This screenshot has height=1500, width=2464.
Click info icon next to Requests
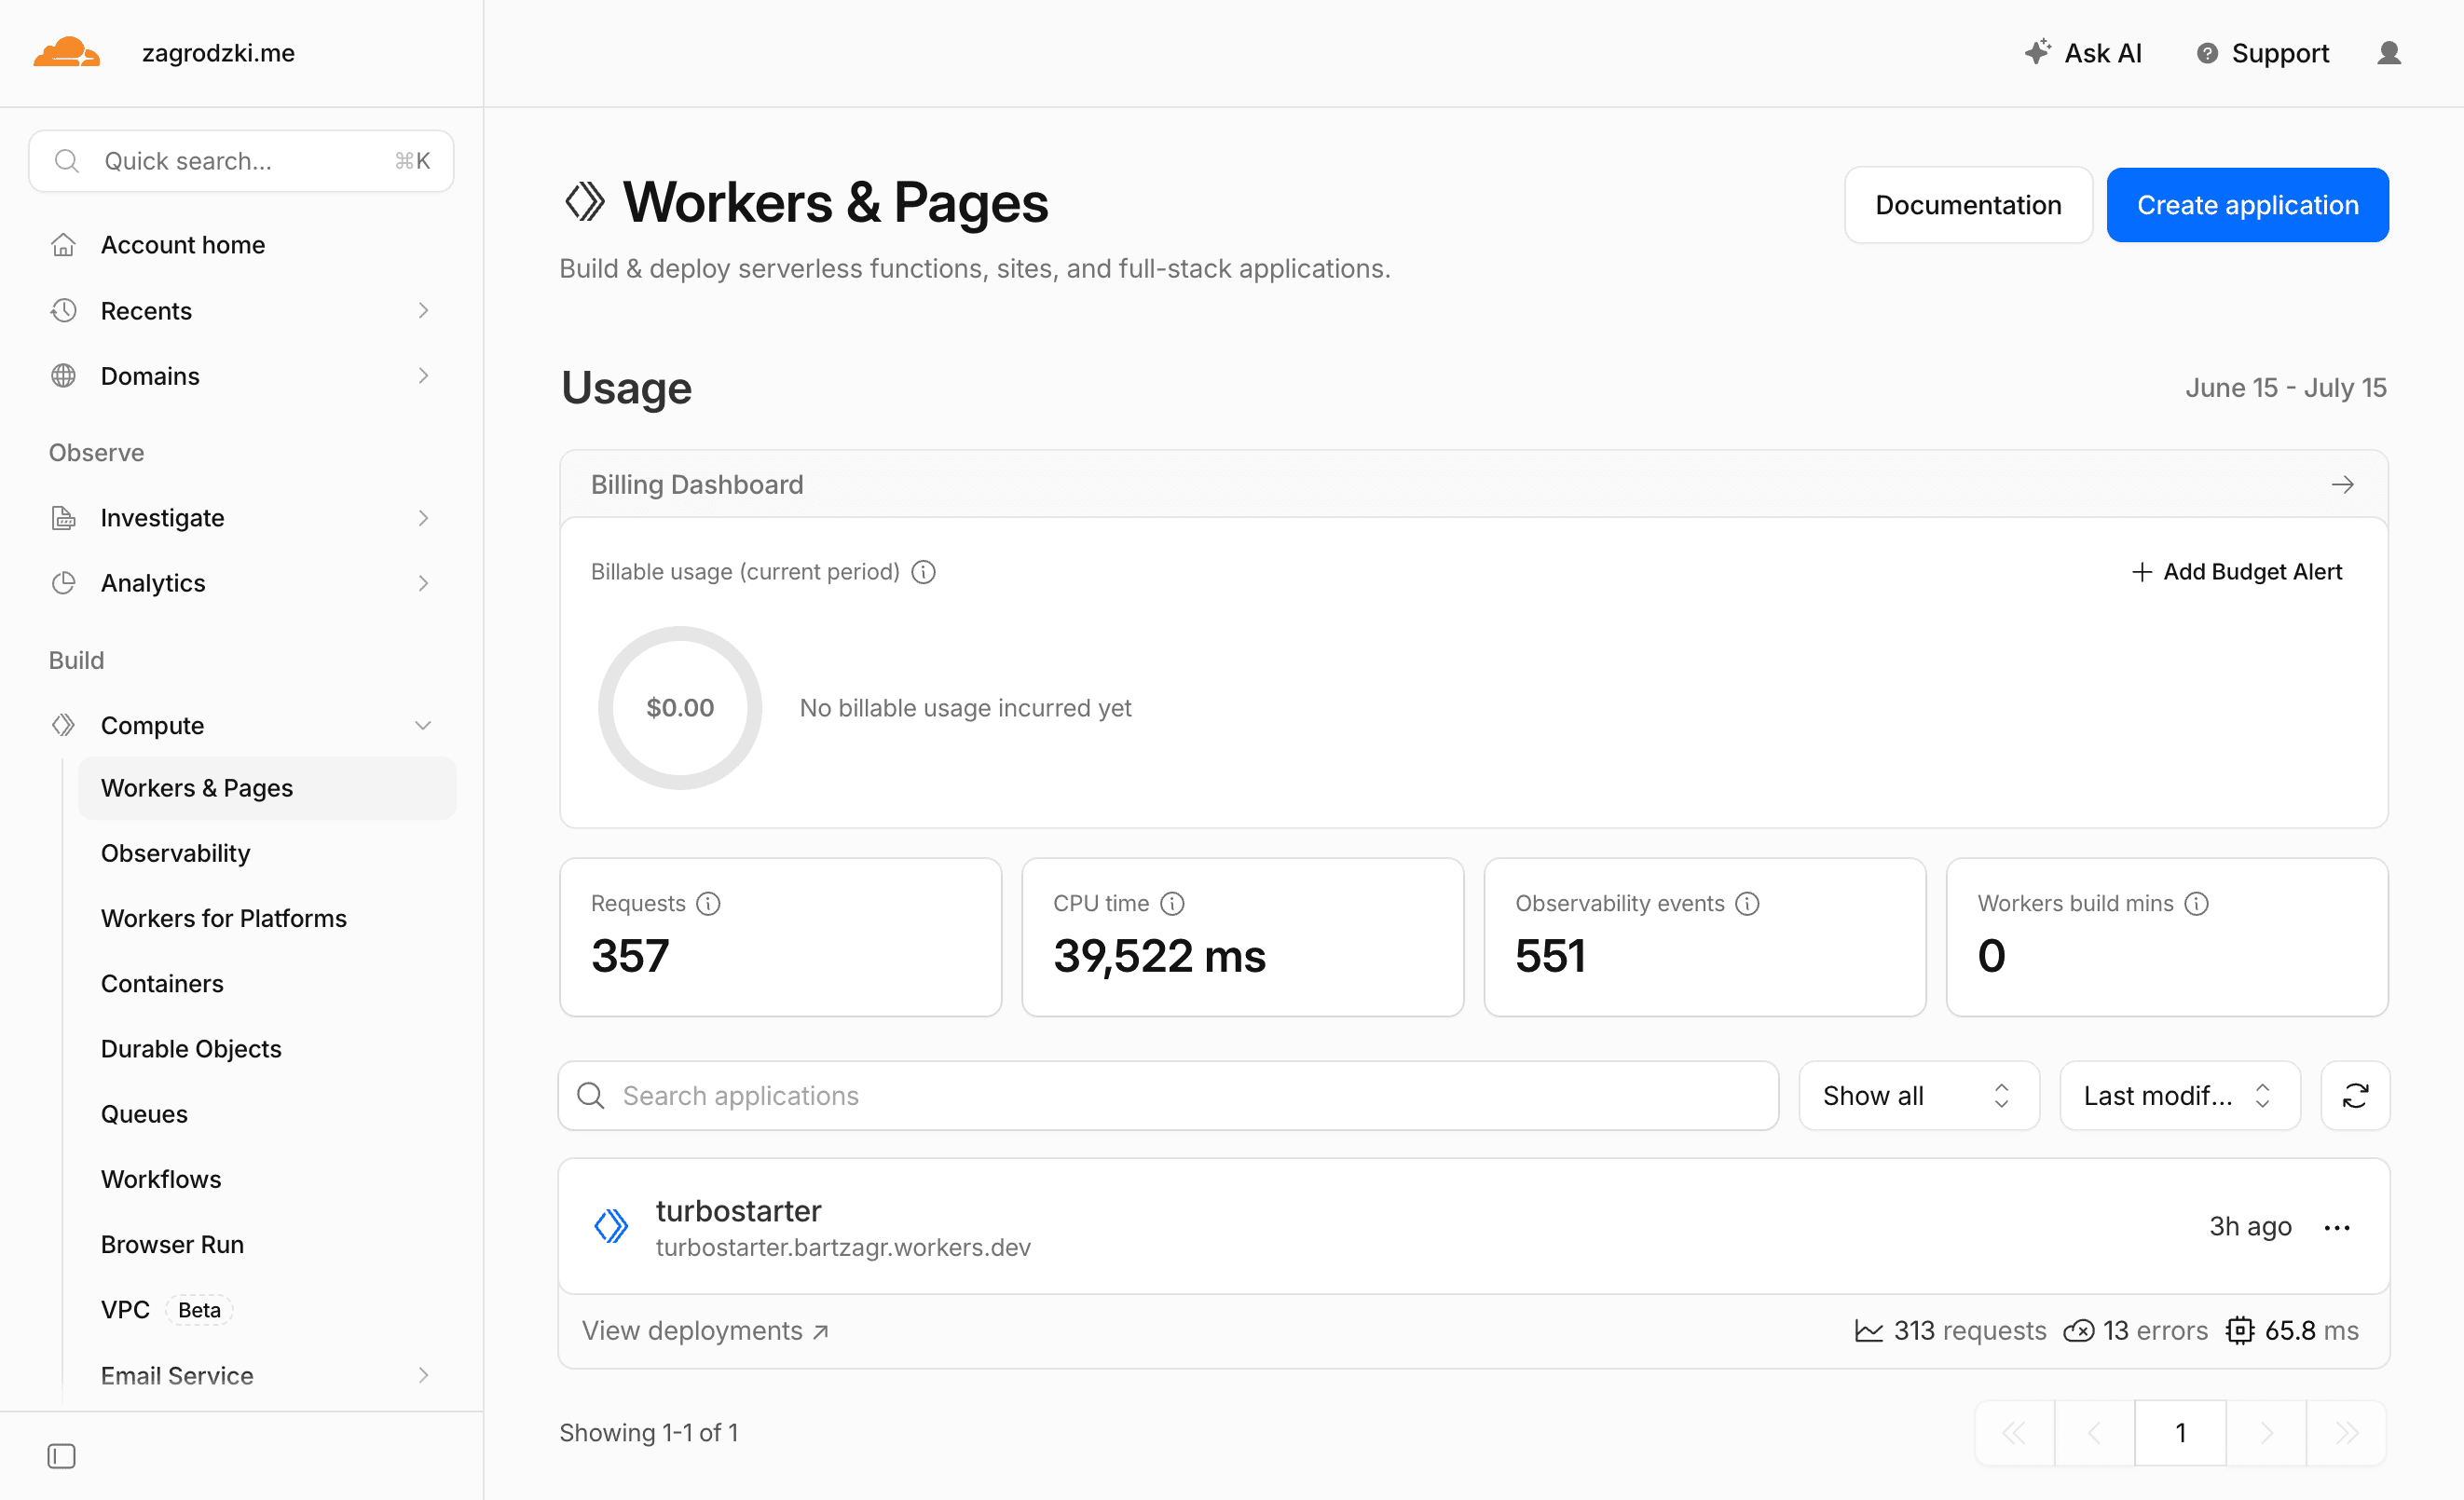tap(708, 903)
